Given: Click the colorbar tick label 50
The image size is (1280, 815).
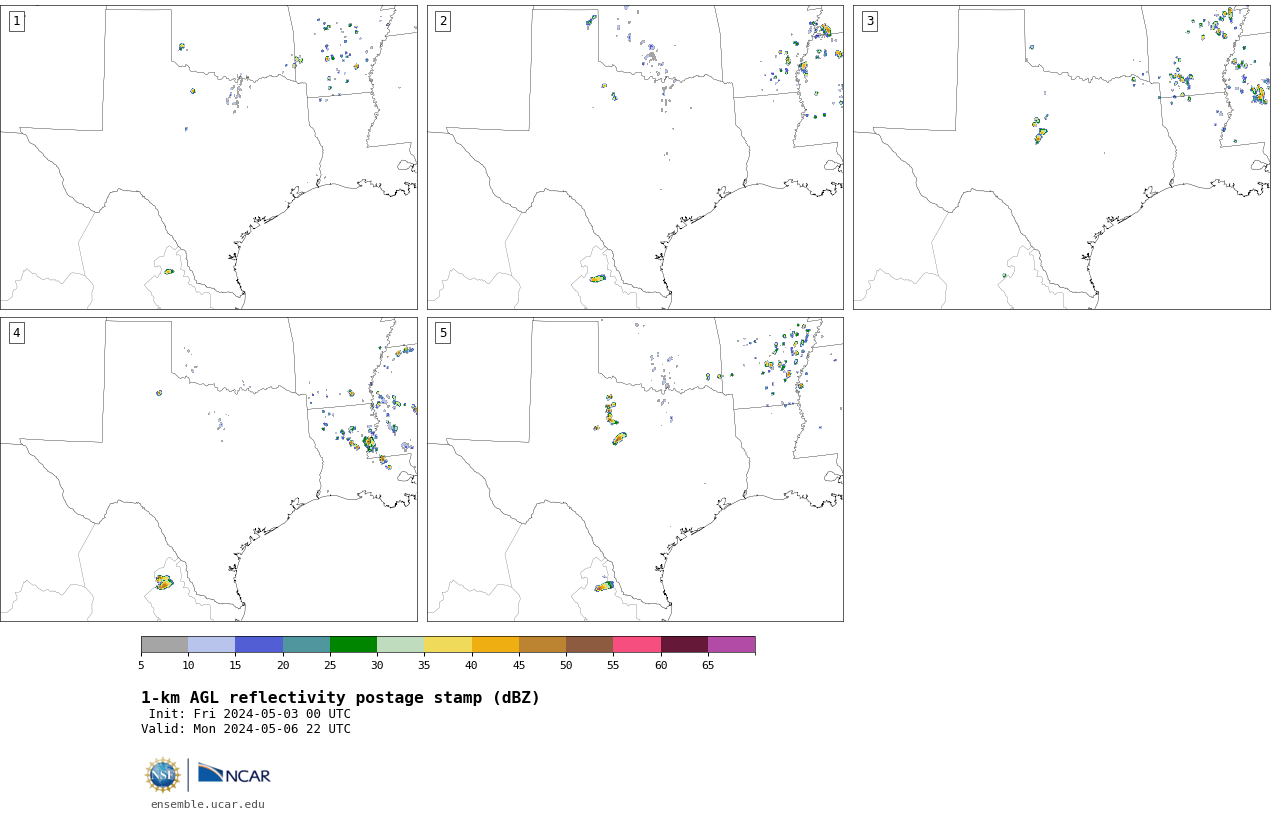Looking at the screenshot, I should (x=566, y=665).
